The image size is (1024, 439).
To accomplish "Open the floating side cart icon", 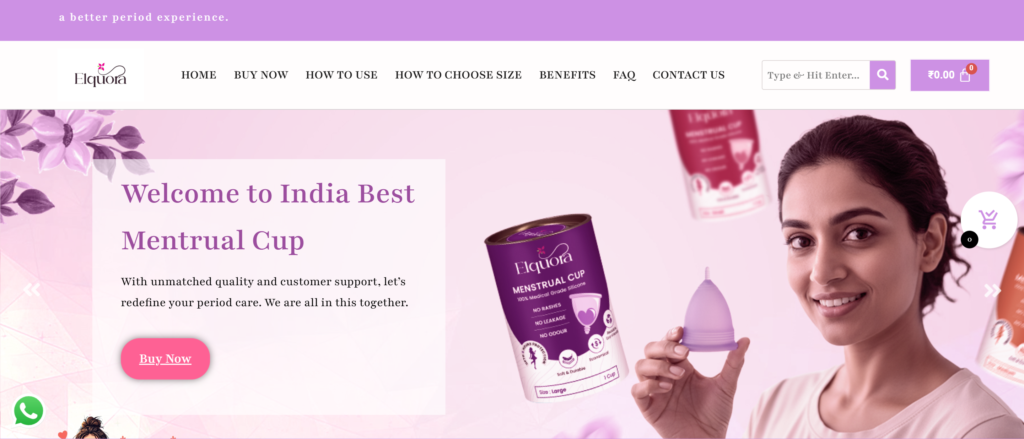I will coord(988,220).
